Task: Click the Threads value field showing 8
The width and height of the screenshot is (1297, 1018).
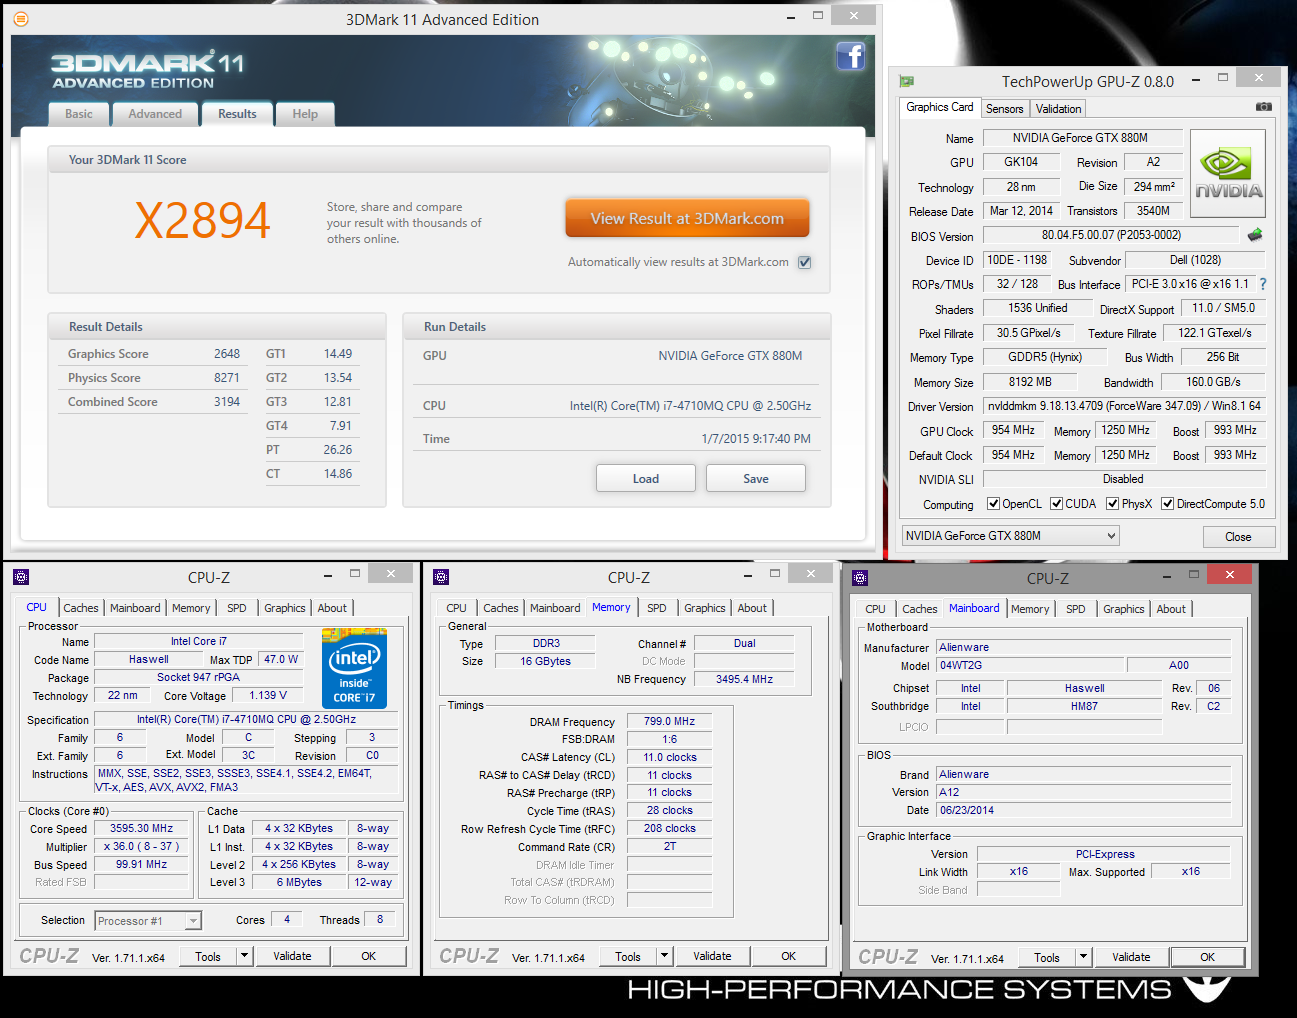Action: pos(380,919)
